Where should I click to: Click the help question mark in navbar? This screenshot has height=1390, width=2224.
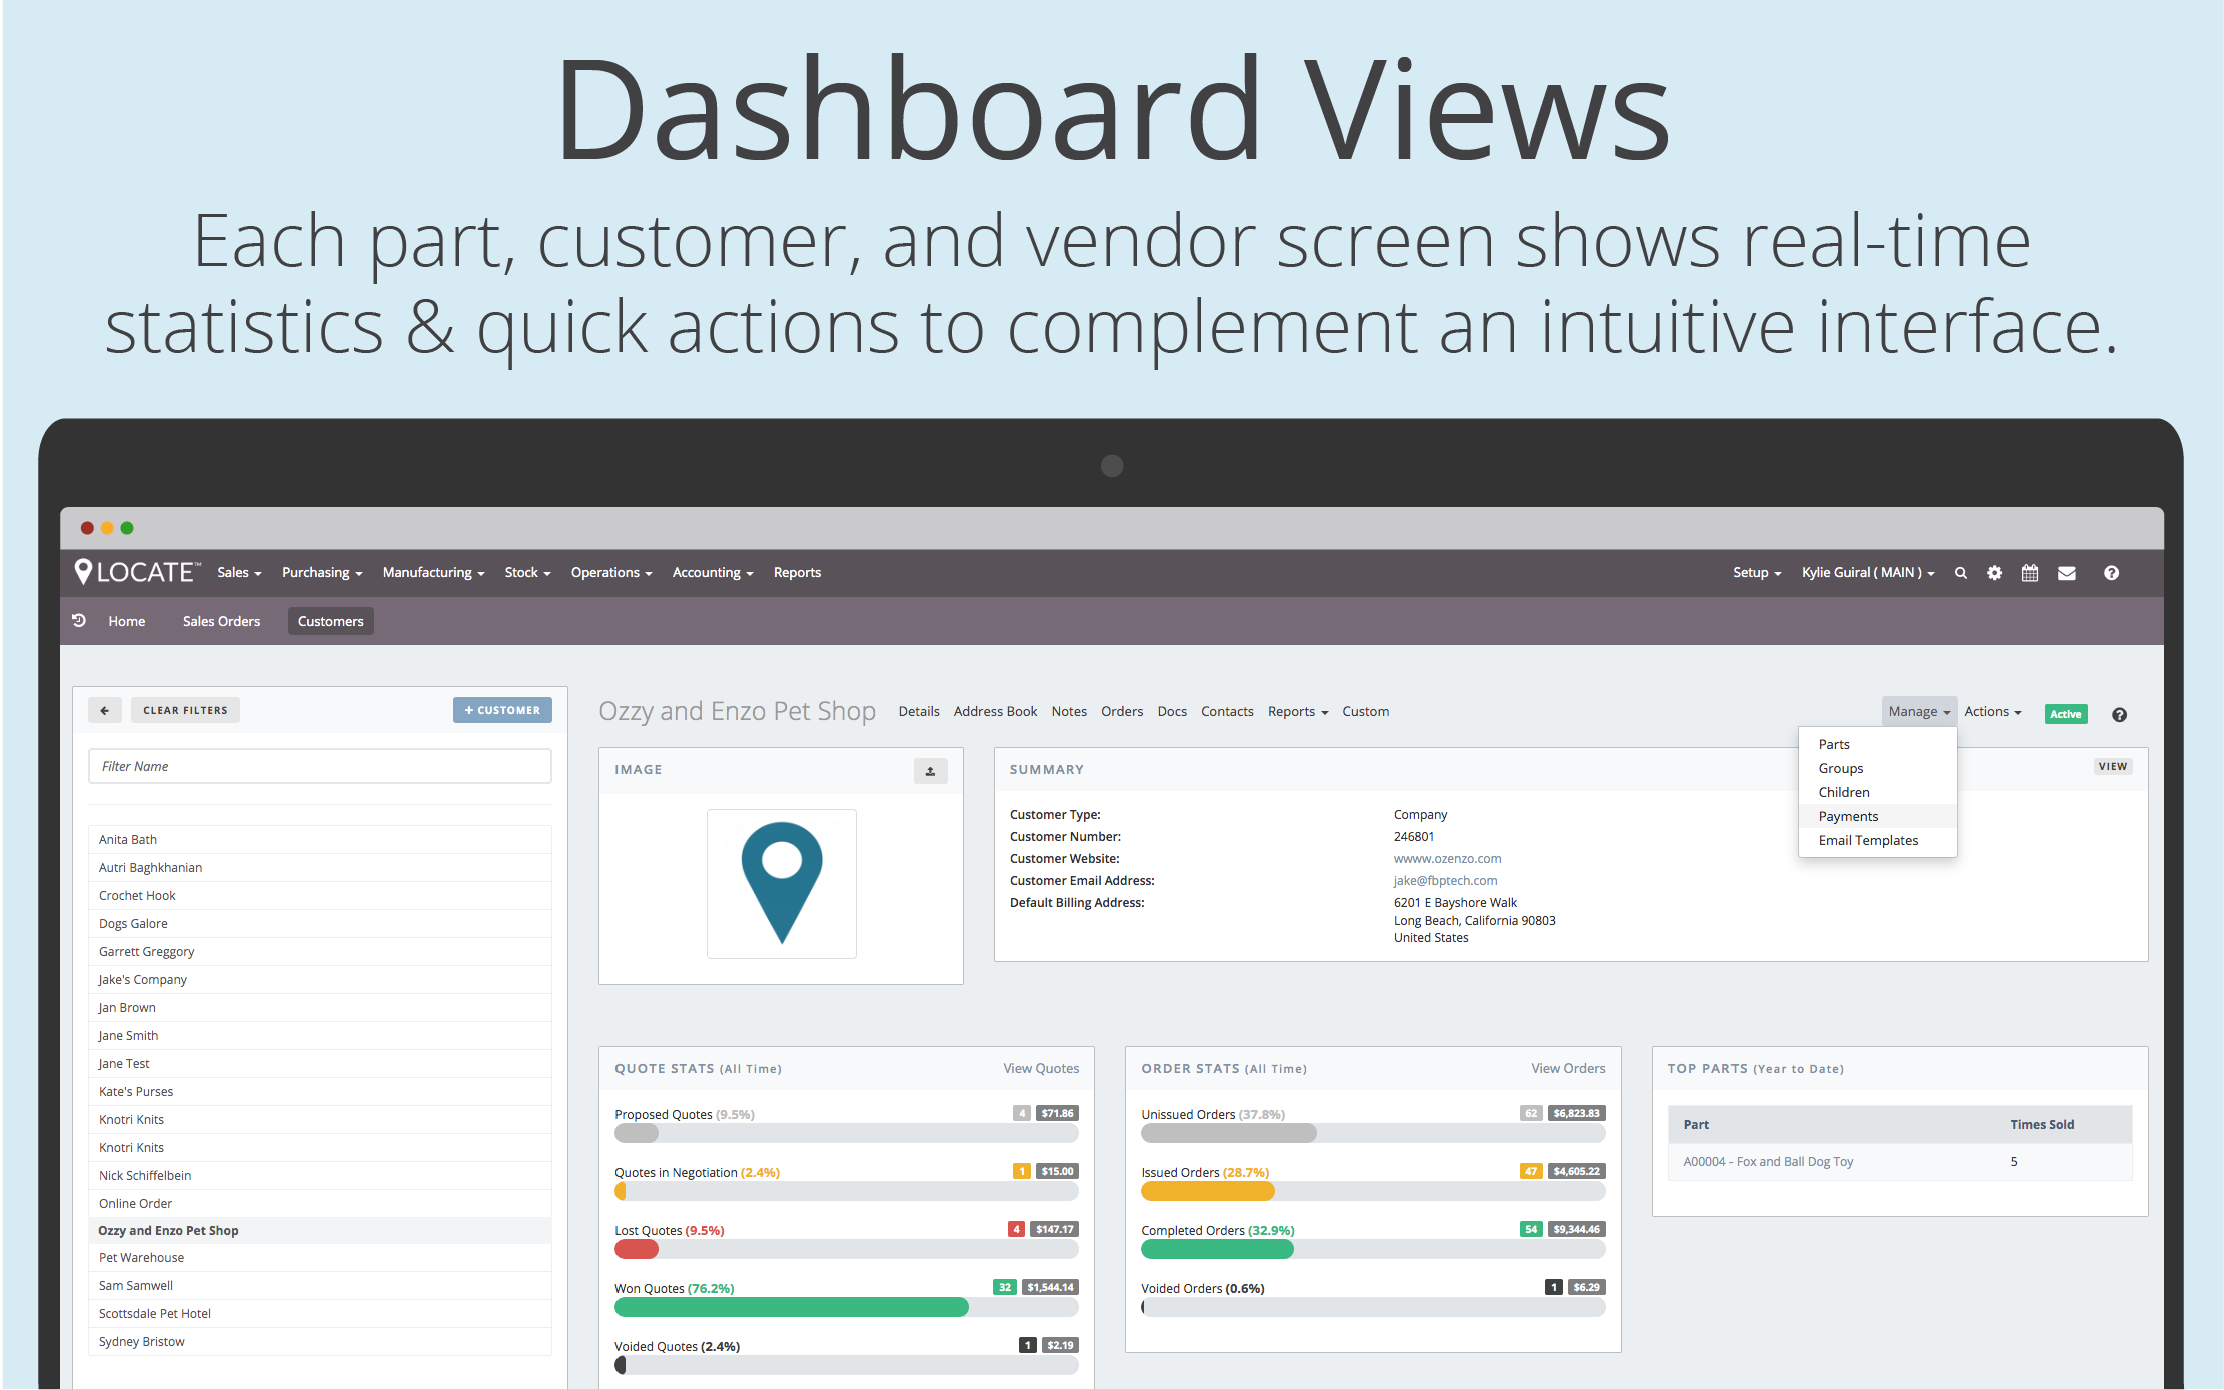click(x=2111, y=573)
